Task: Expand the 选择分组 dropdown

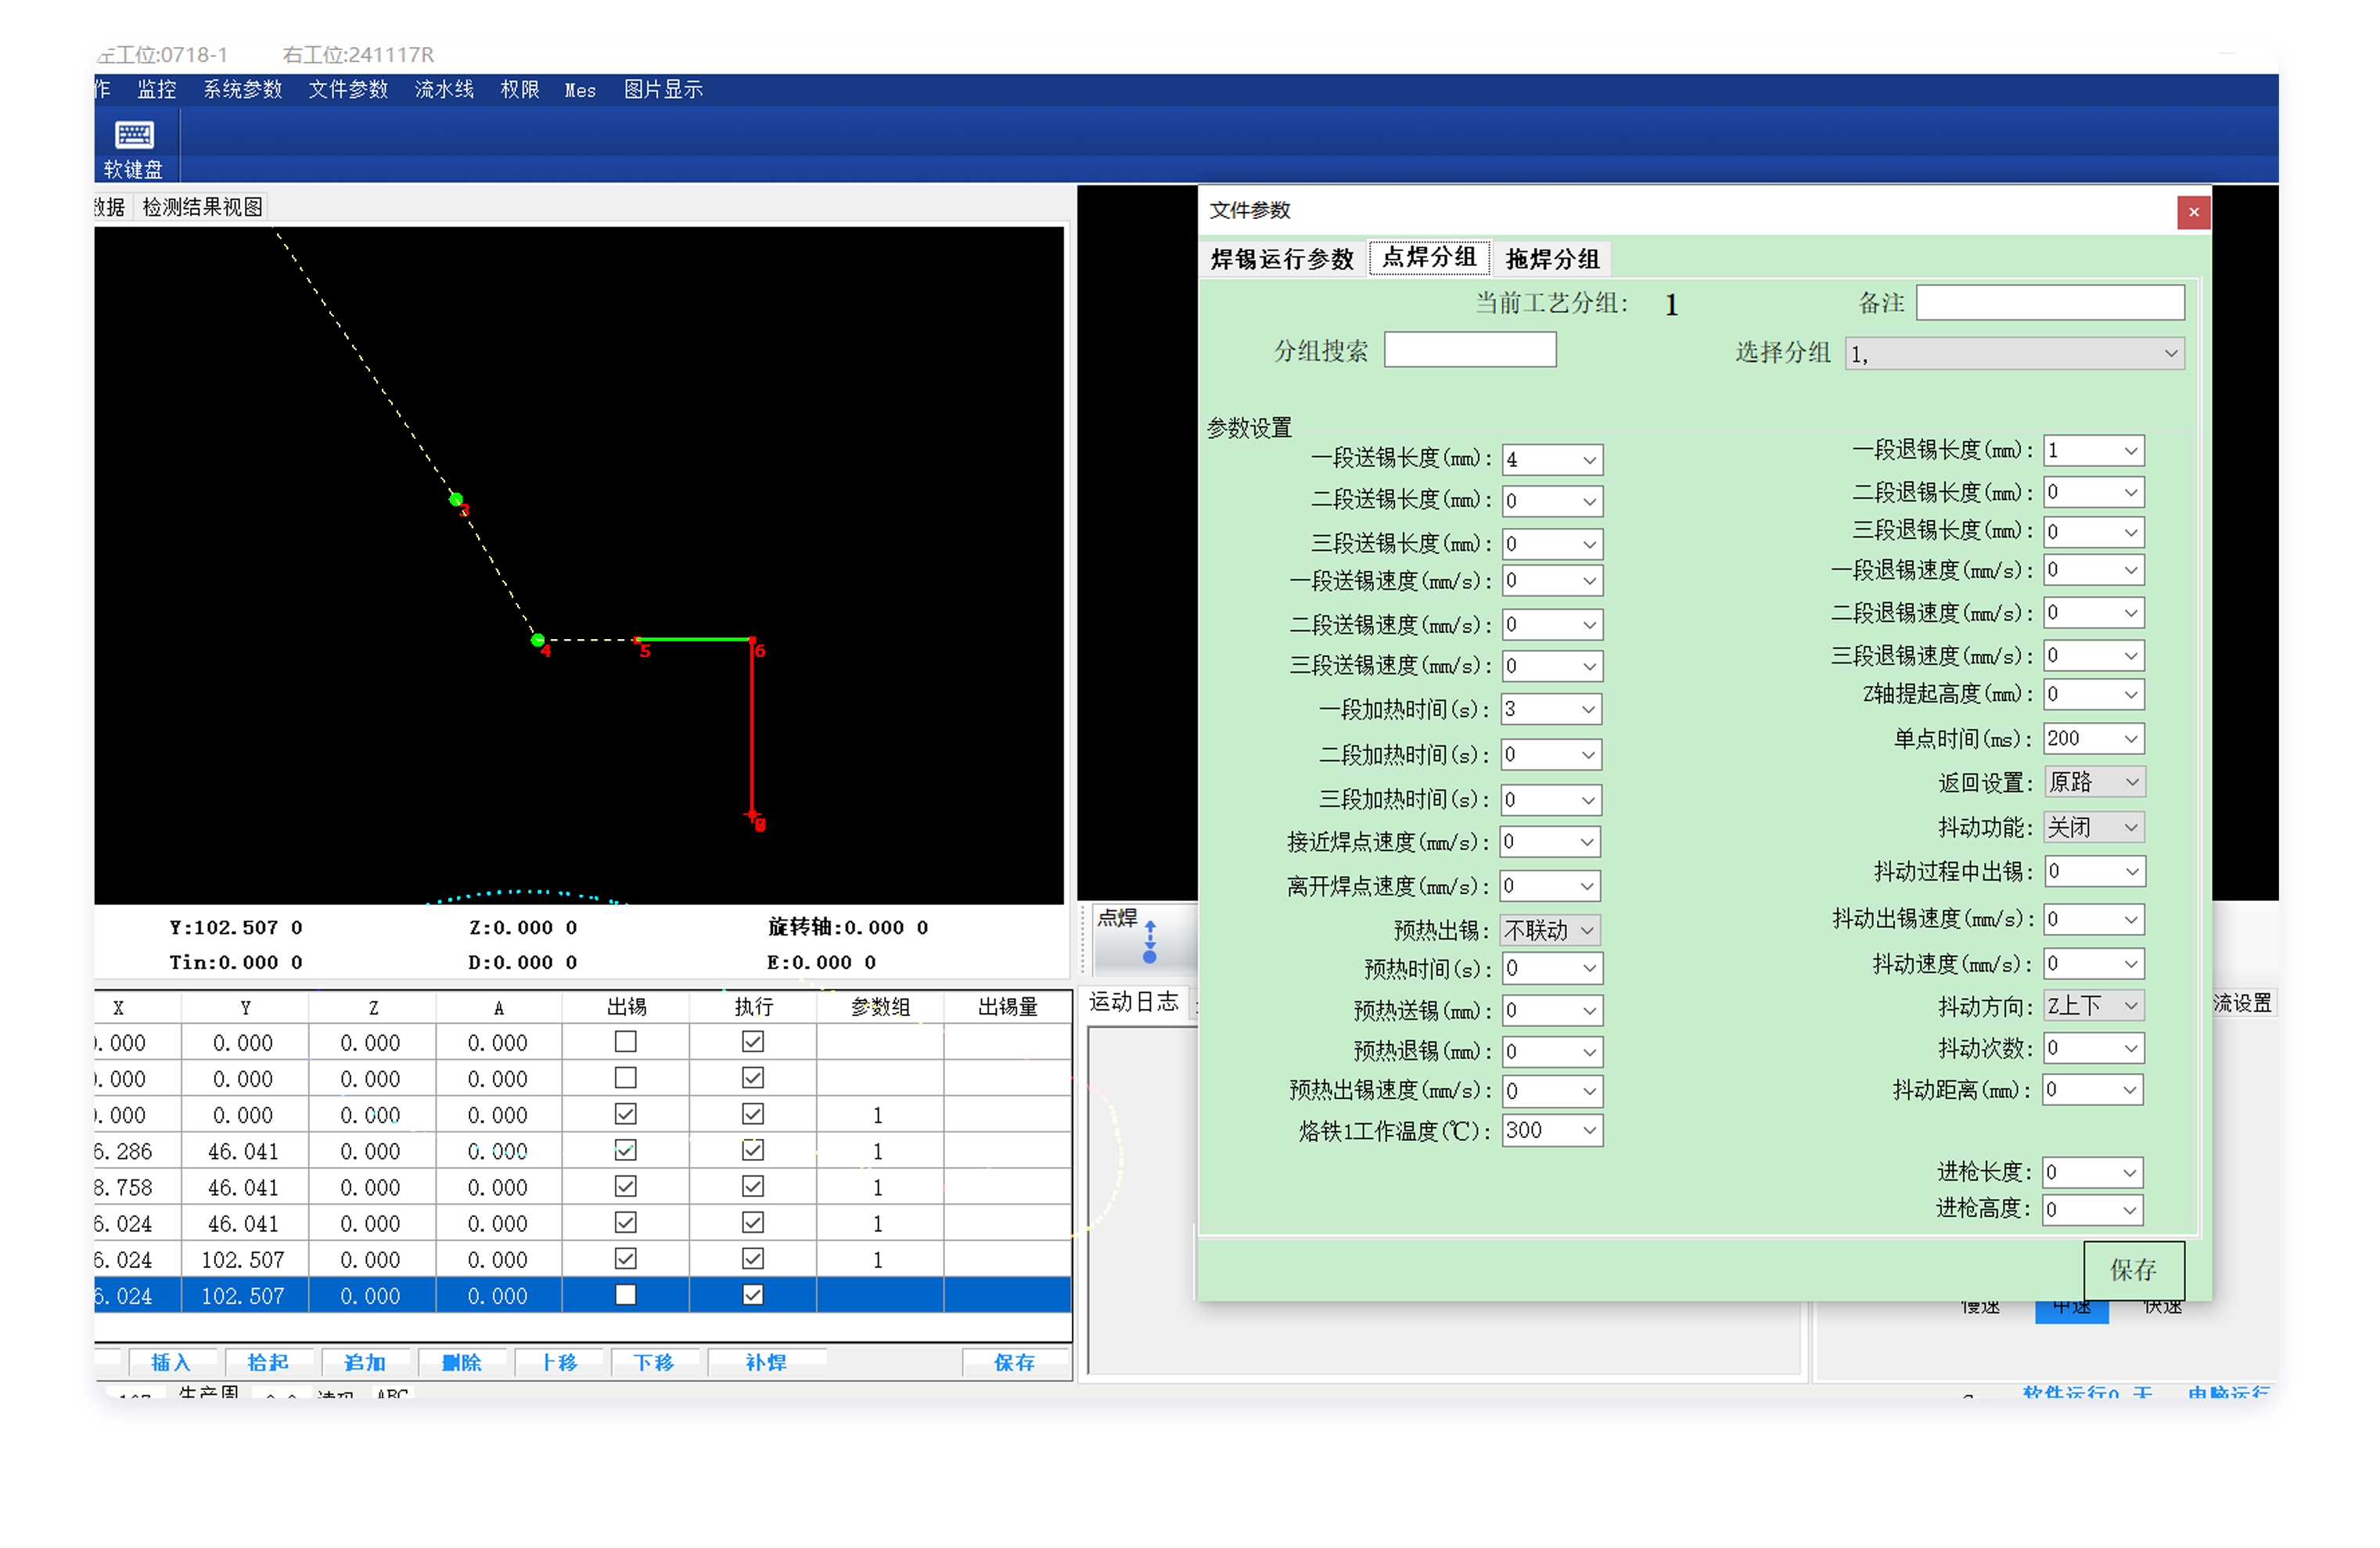Action: (2169, 354)
